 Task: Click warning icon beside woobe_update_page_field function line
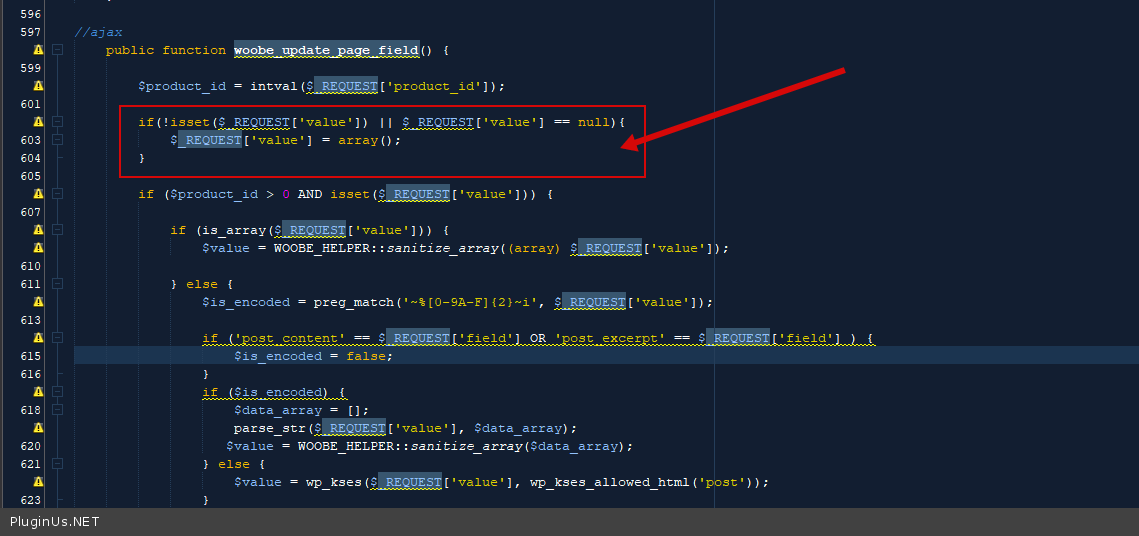38,50
